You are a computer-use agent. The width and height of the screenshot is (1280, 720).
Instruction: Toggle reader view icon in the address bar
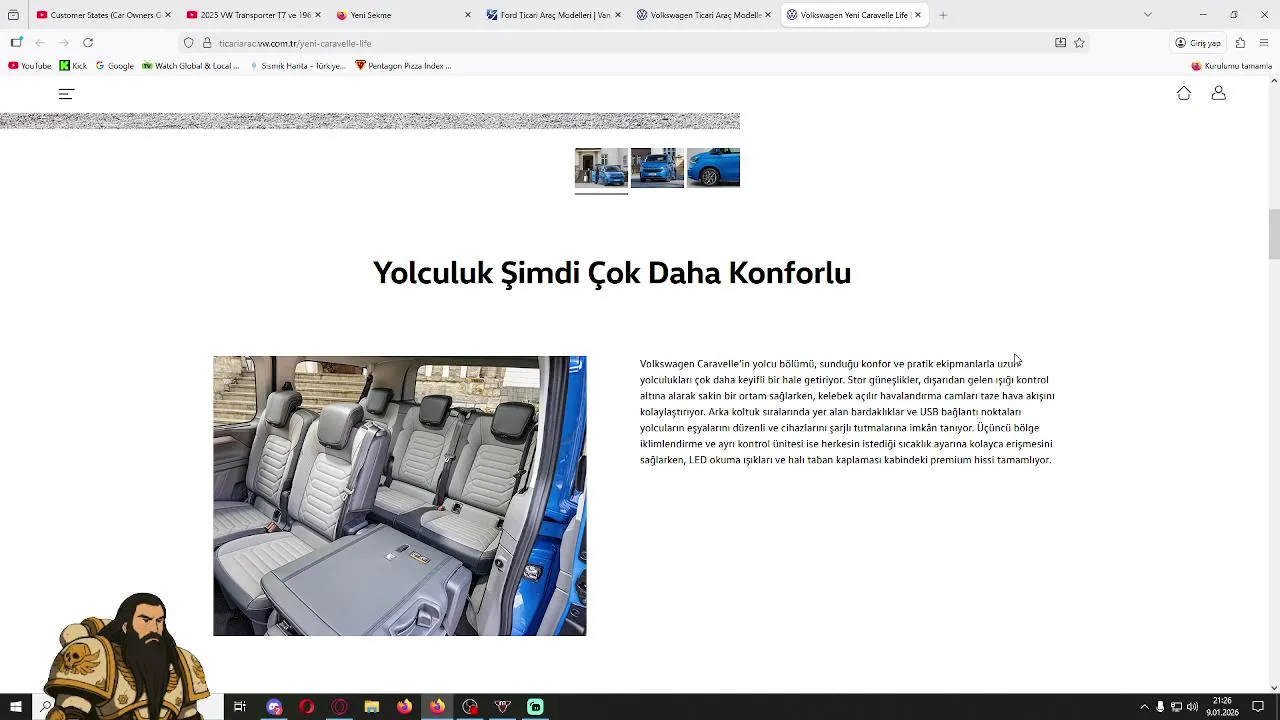(x=1060, y=43)
